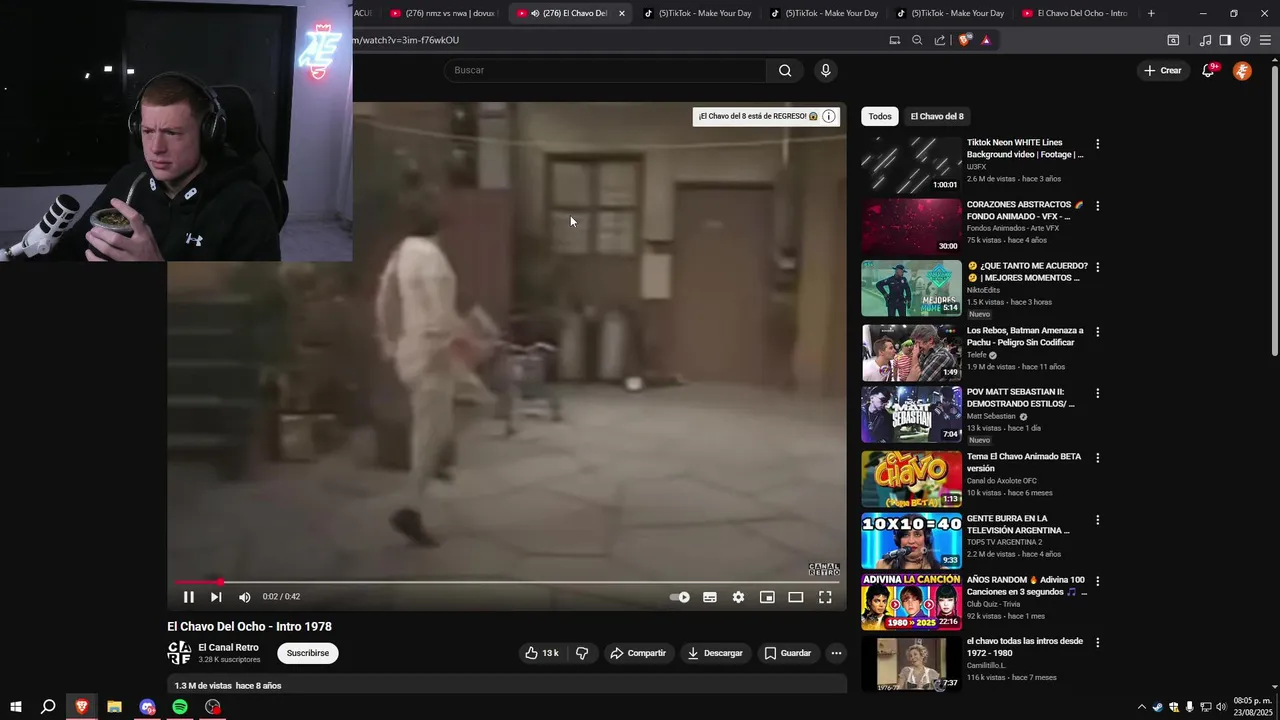Save video with Guardar
The height and width of the screenshot is (720, 1280).
[788, 653]
